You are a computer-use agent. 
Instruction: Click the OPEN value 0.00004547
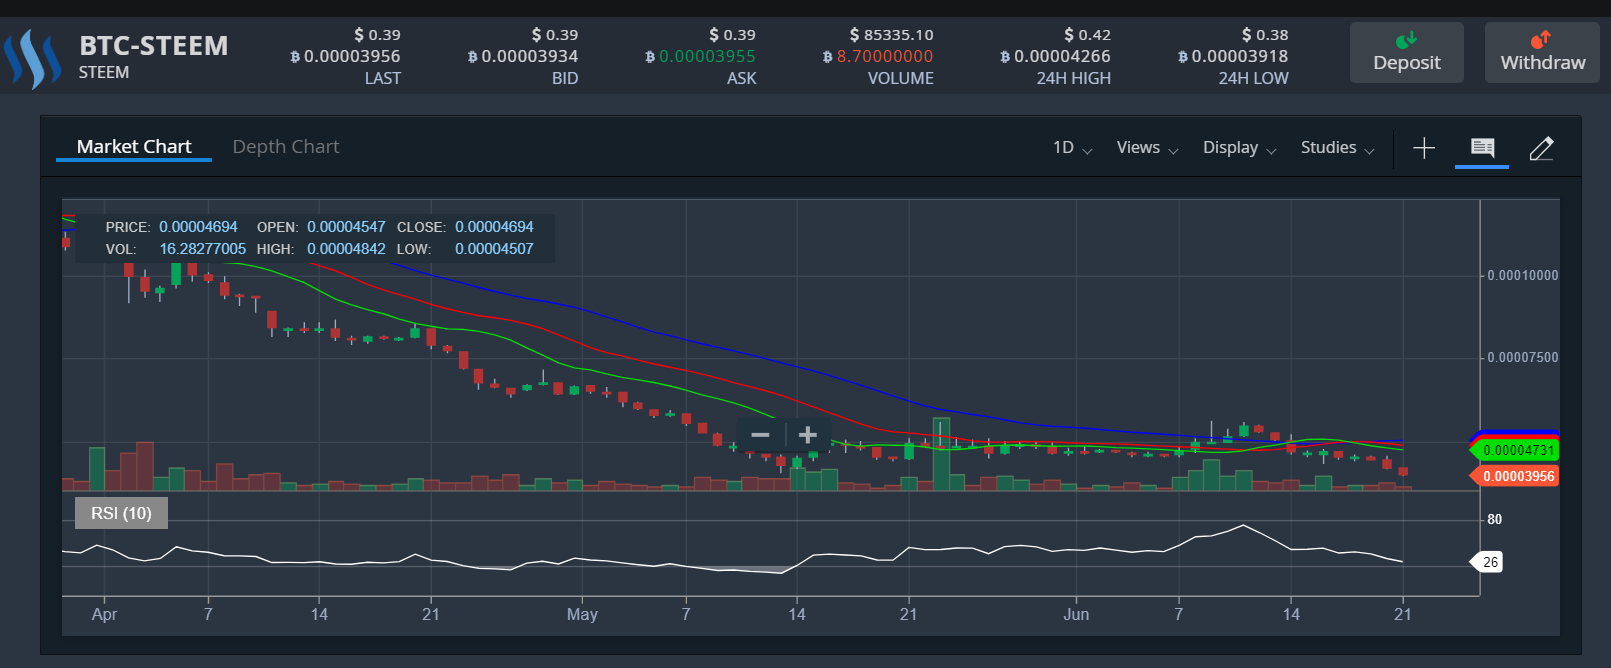point(346,227)
